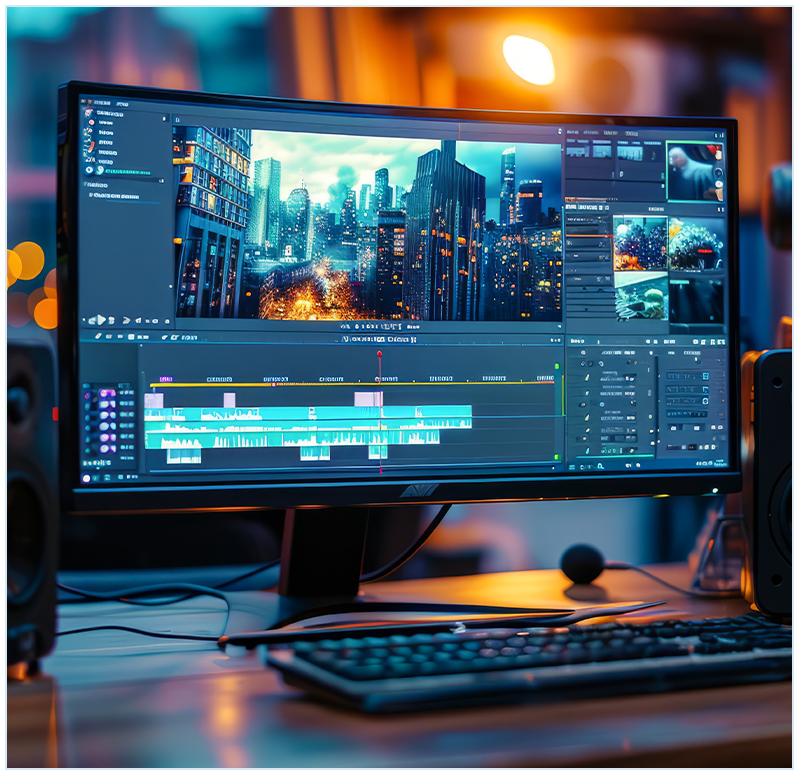
Task: Click the eye icon in left sidebar
Action: 89,170
